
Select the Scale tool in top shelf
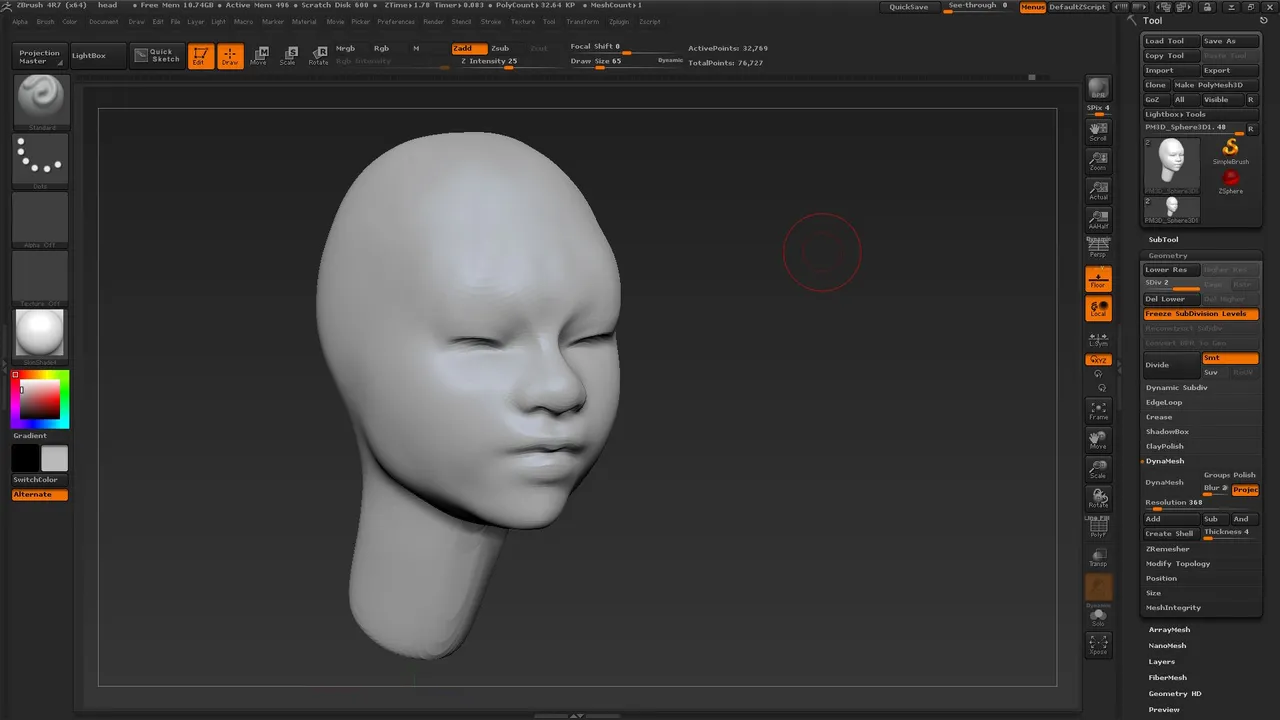(288, 56)
